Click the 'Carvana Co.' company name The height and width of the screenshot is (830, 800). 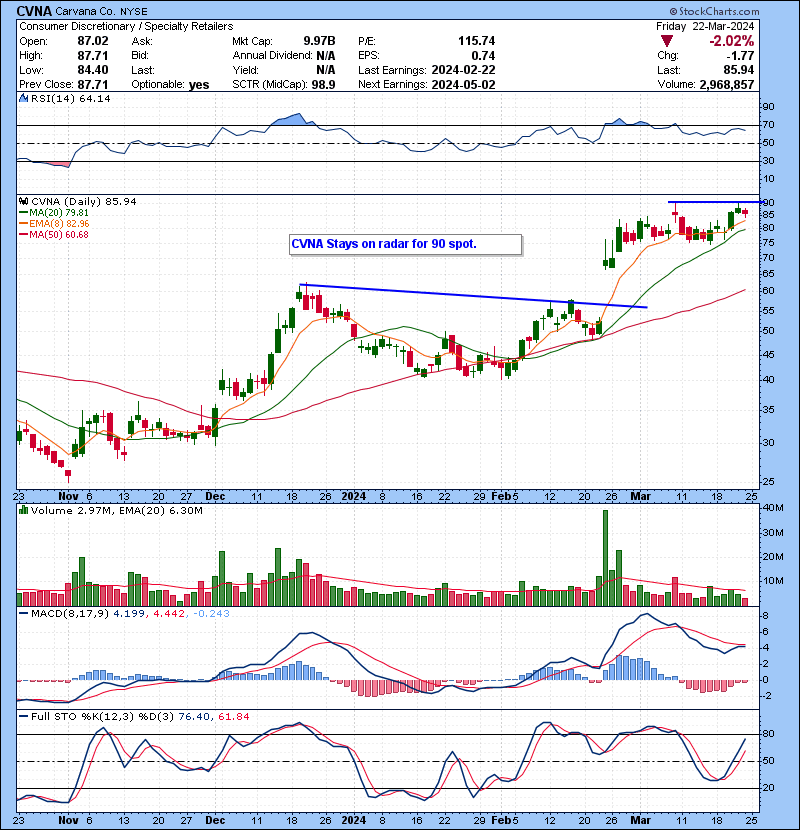point(85,11)
